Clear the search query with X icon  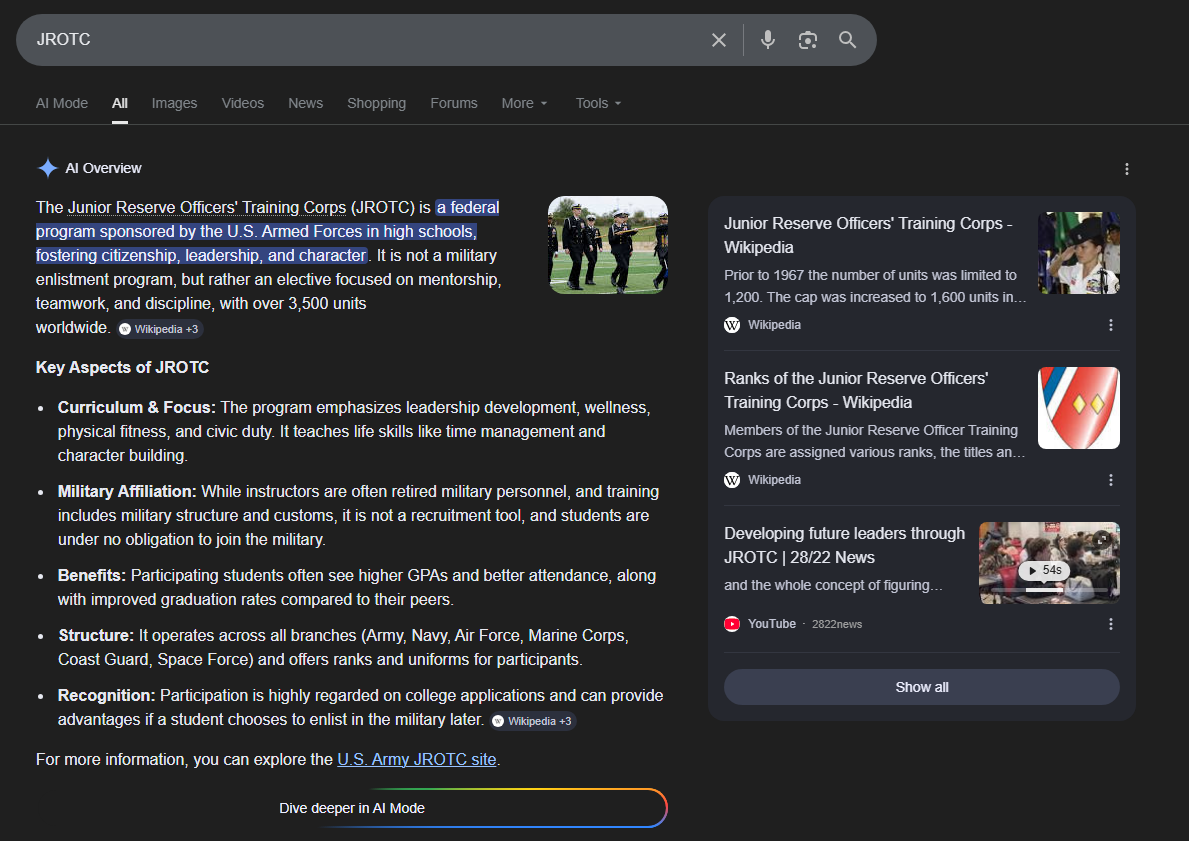point(718,39)
